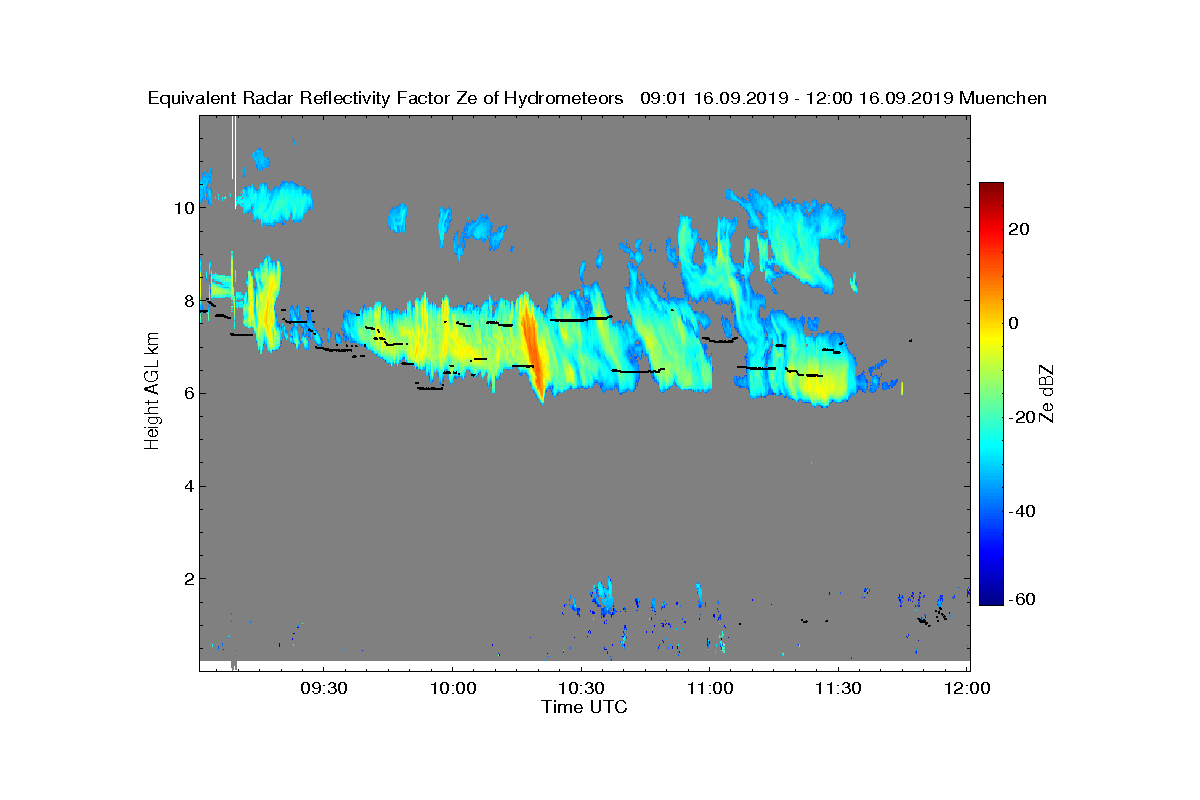Click the 12:00 time tick label
Screen dimensions: 1200x800
click(967, 689)
